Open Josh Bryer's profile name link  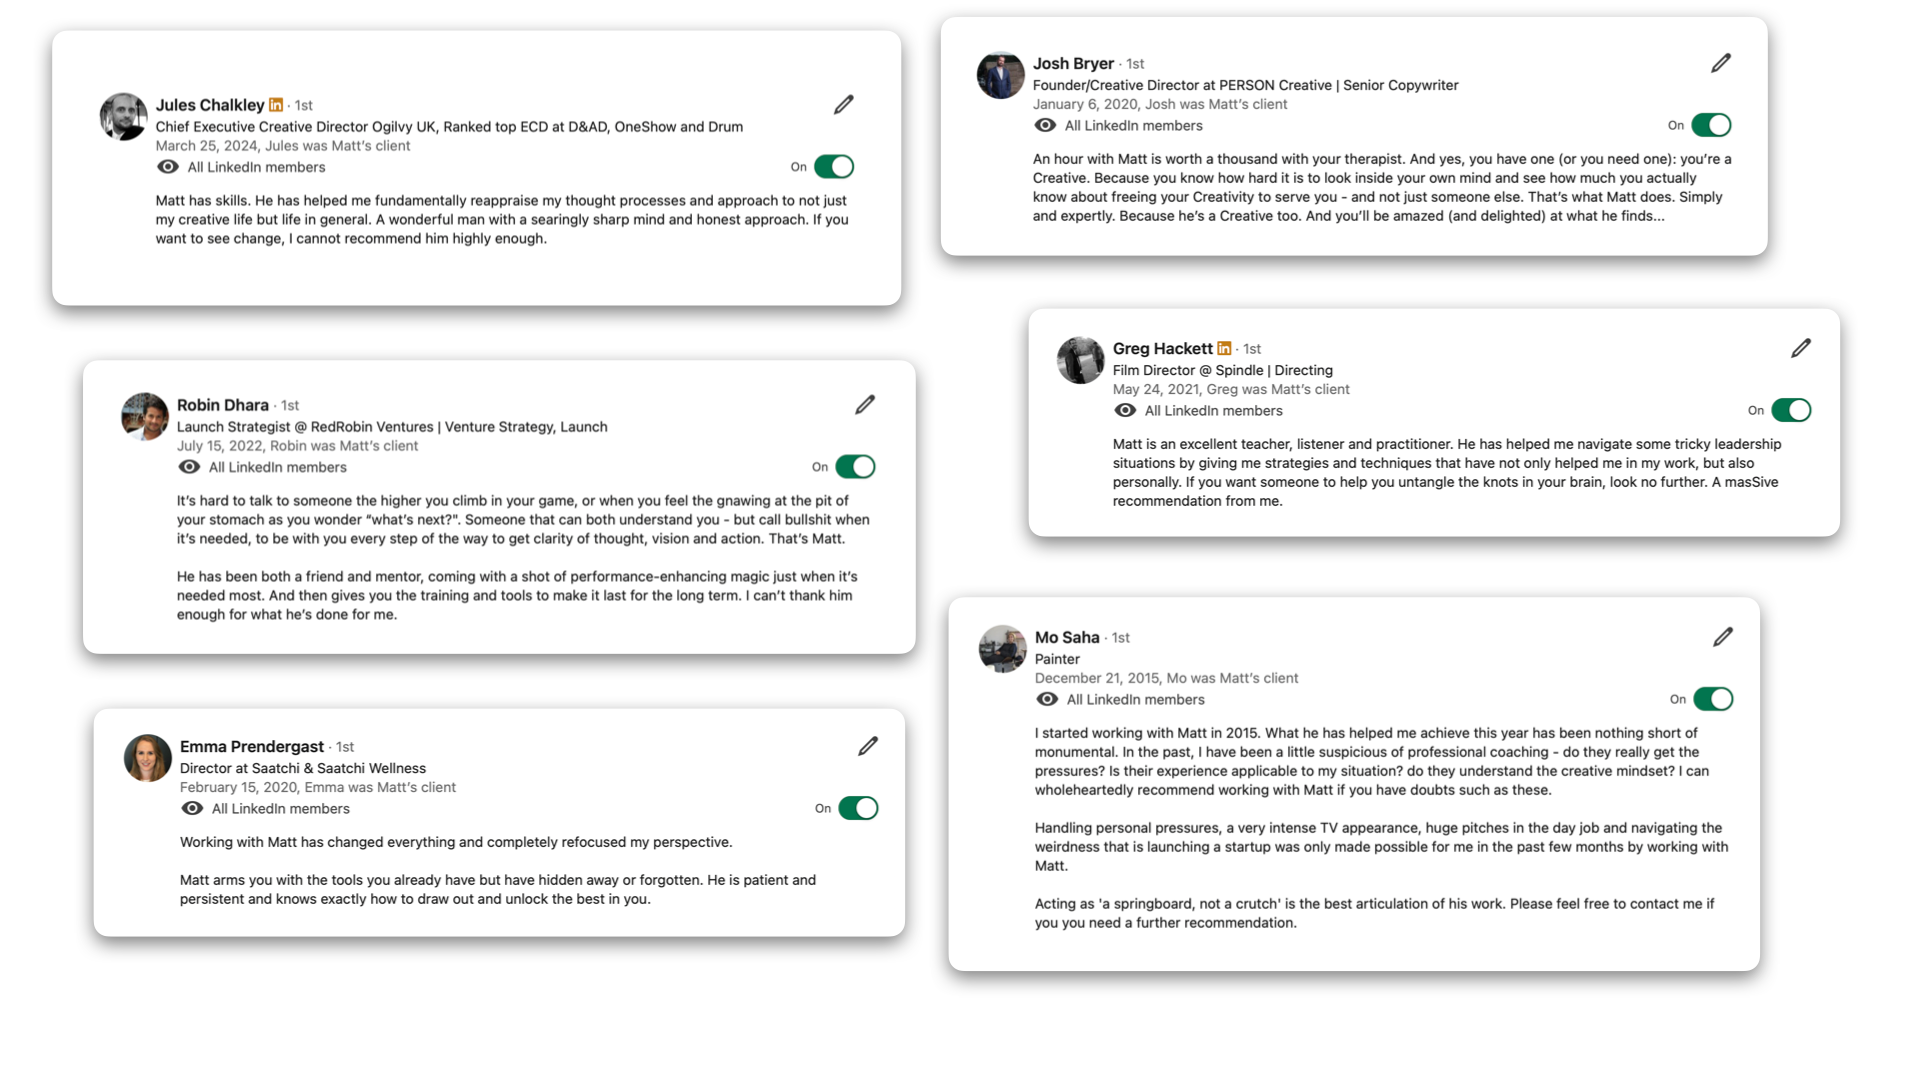pos(1073,63)
